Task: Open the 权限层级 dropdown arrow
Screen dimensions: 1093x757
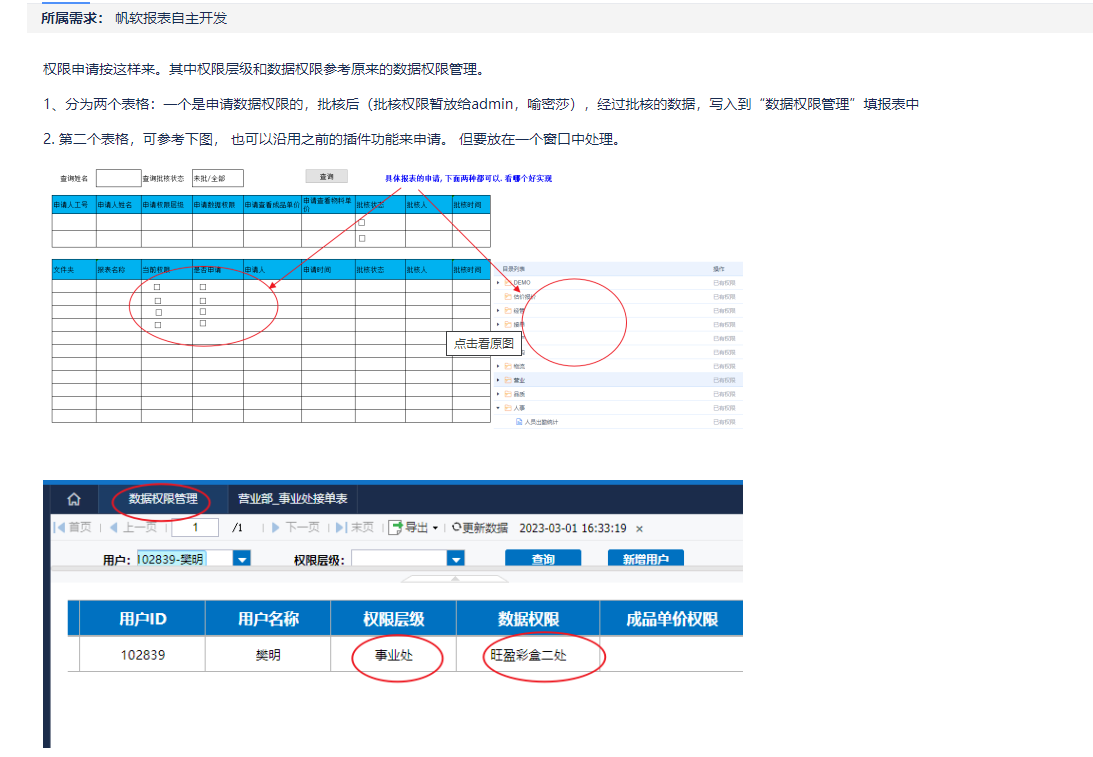Action: (455, 559)
